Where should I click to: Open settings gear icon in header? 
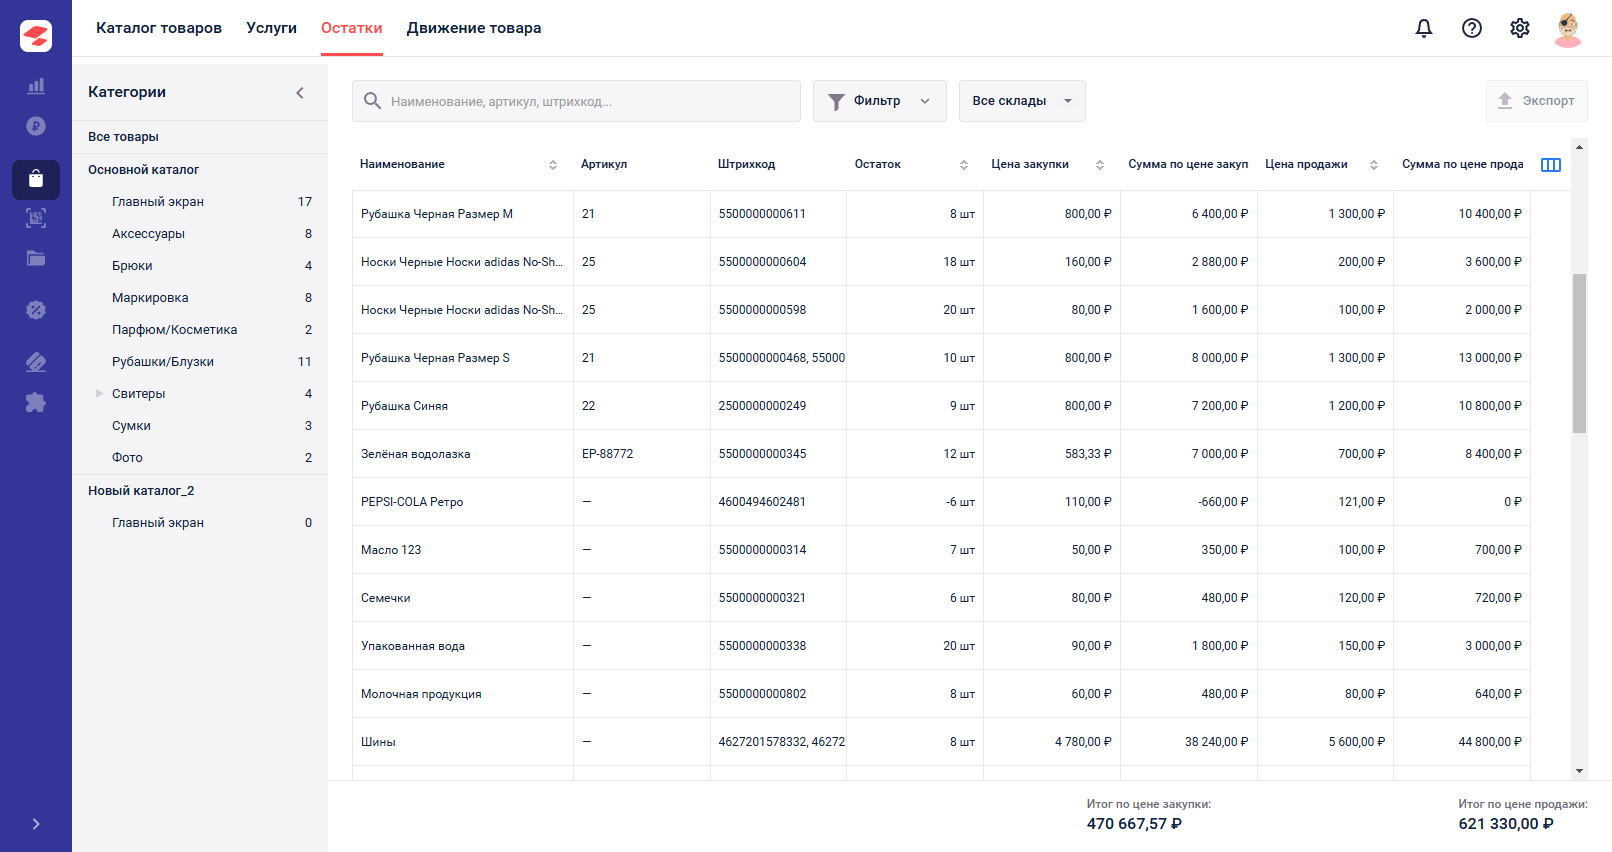(x=1520, y=28)
